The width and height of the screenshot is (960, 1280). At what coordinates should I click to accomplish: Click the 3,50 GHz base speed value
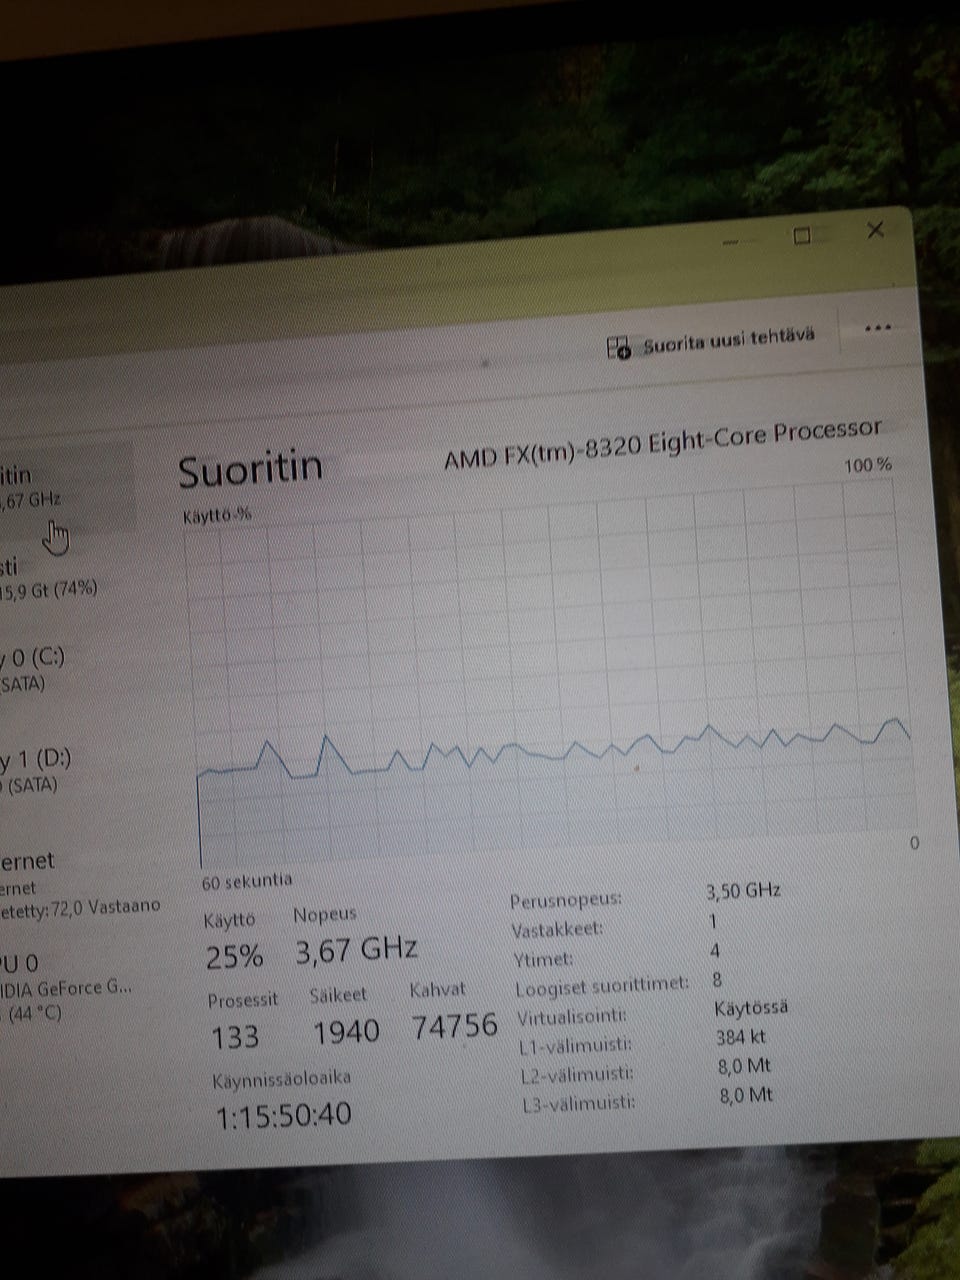point(743,890)
